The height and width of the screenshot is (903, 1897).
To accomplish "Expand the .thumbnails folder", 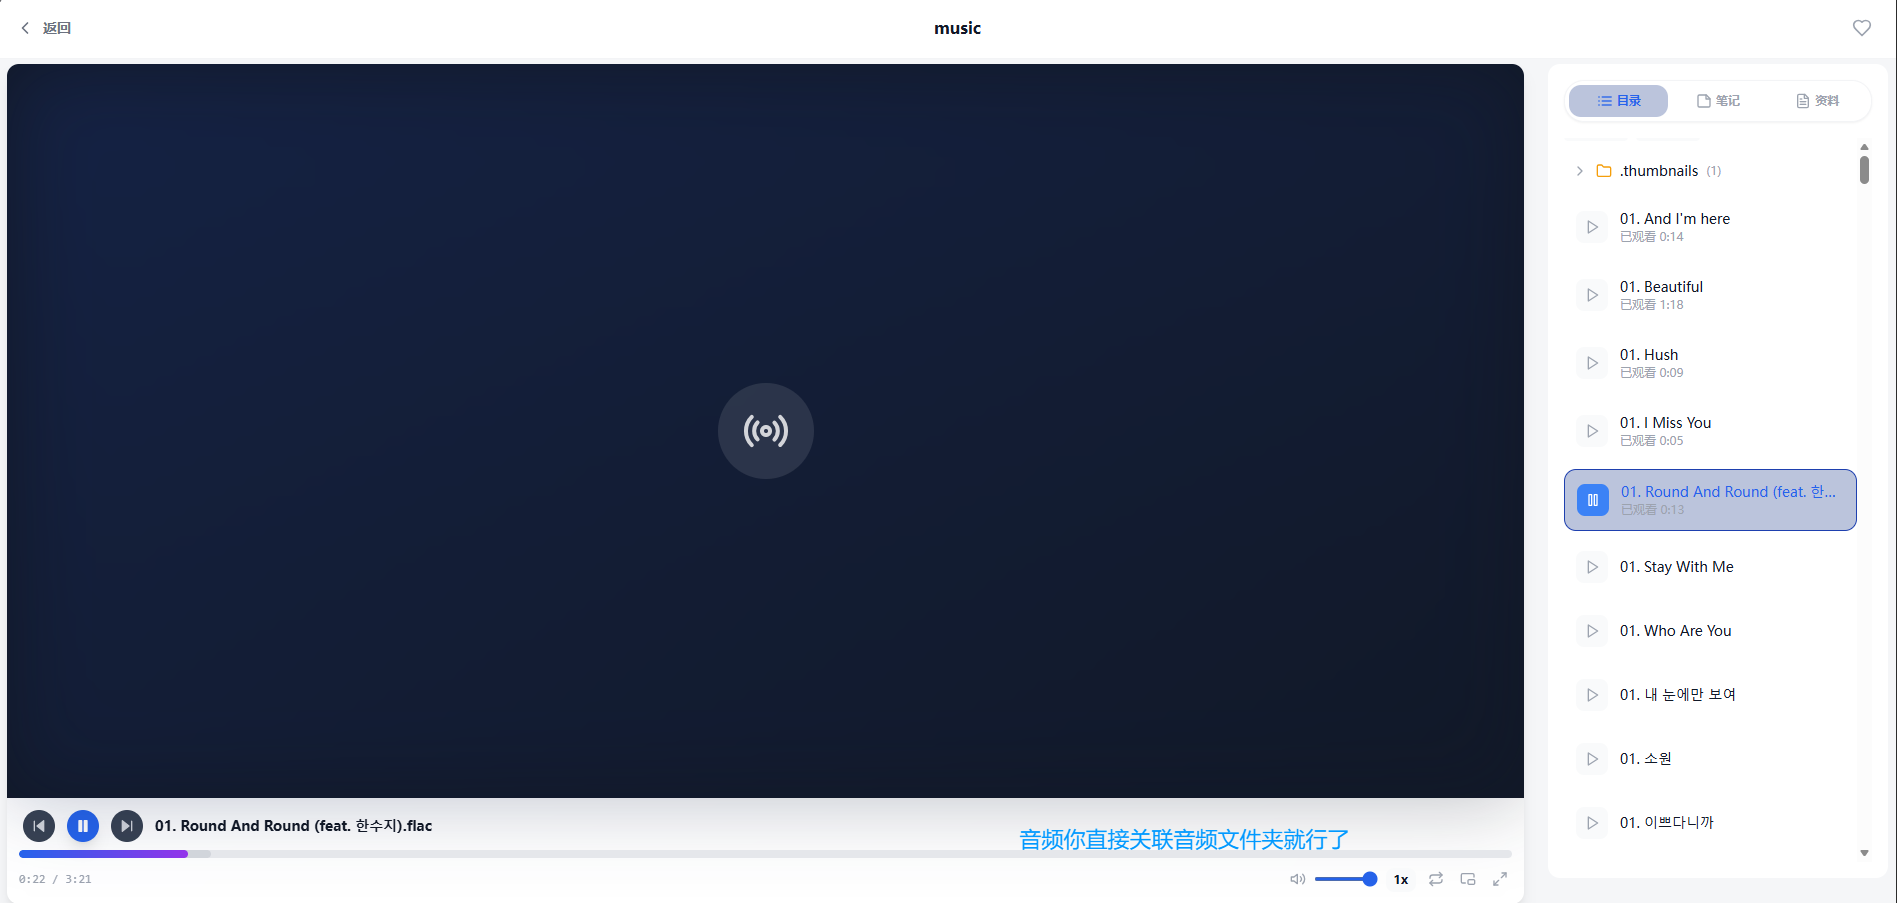I will tap(1579, 171).
